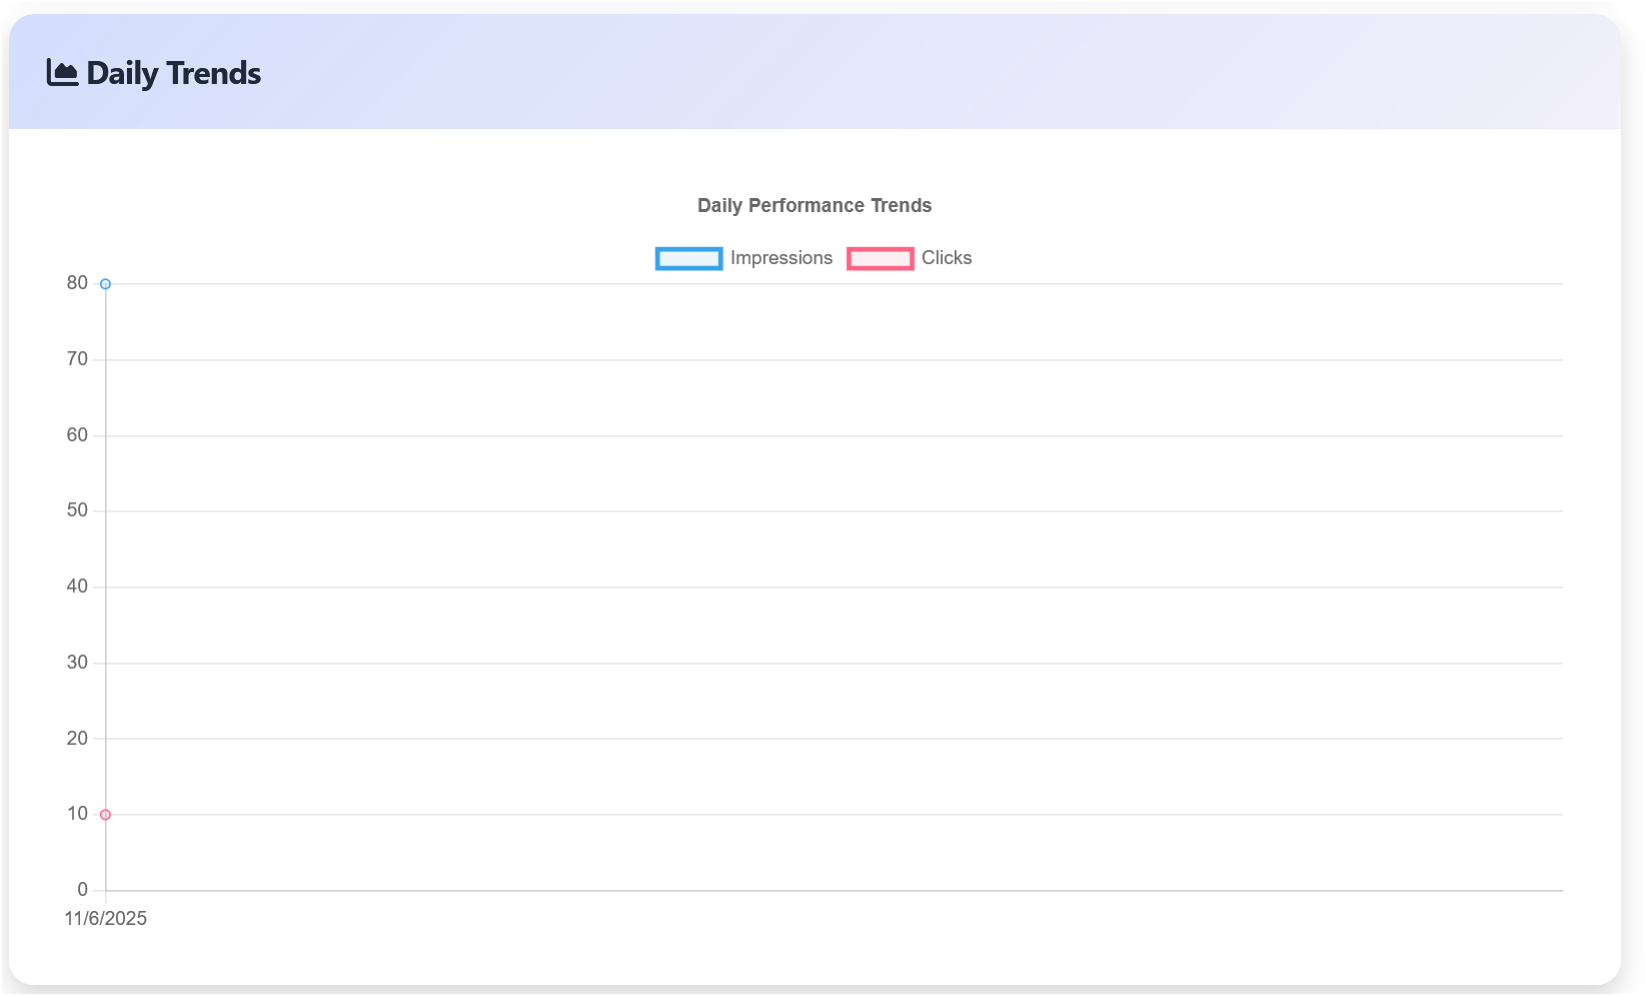Click the 11/6/2025 x-axis date label
This screenshot has width=1646, height=996.
pyautogui.click(x=105, y=918)
